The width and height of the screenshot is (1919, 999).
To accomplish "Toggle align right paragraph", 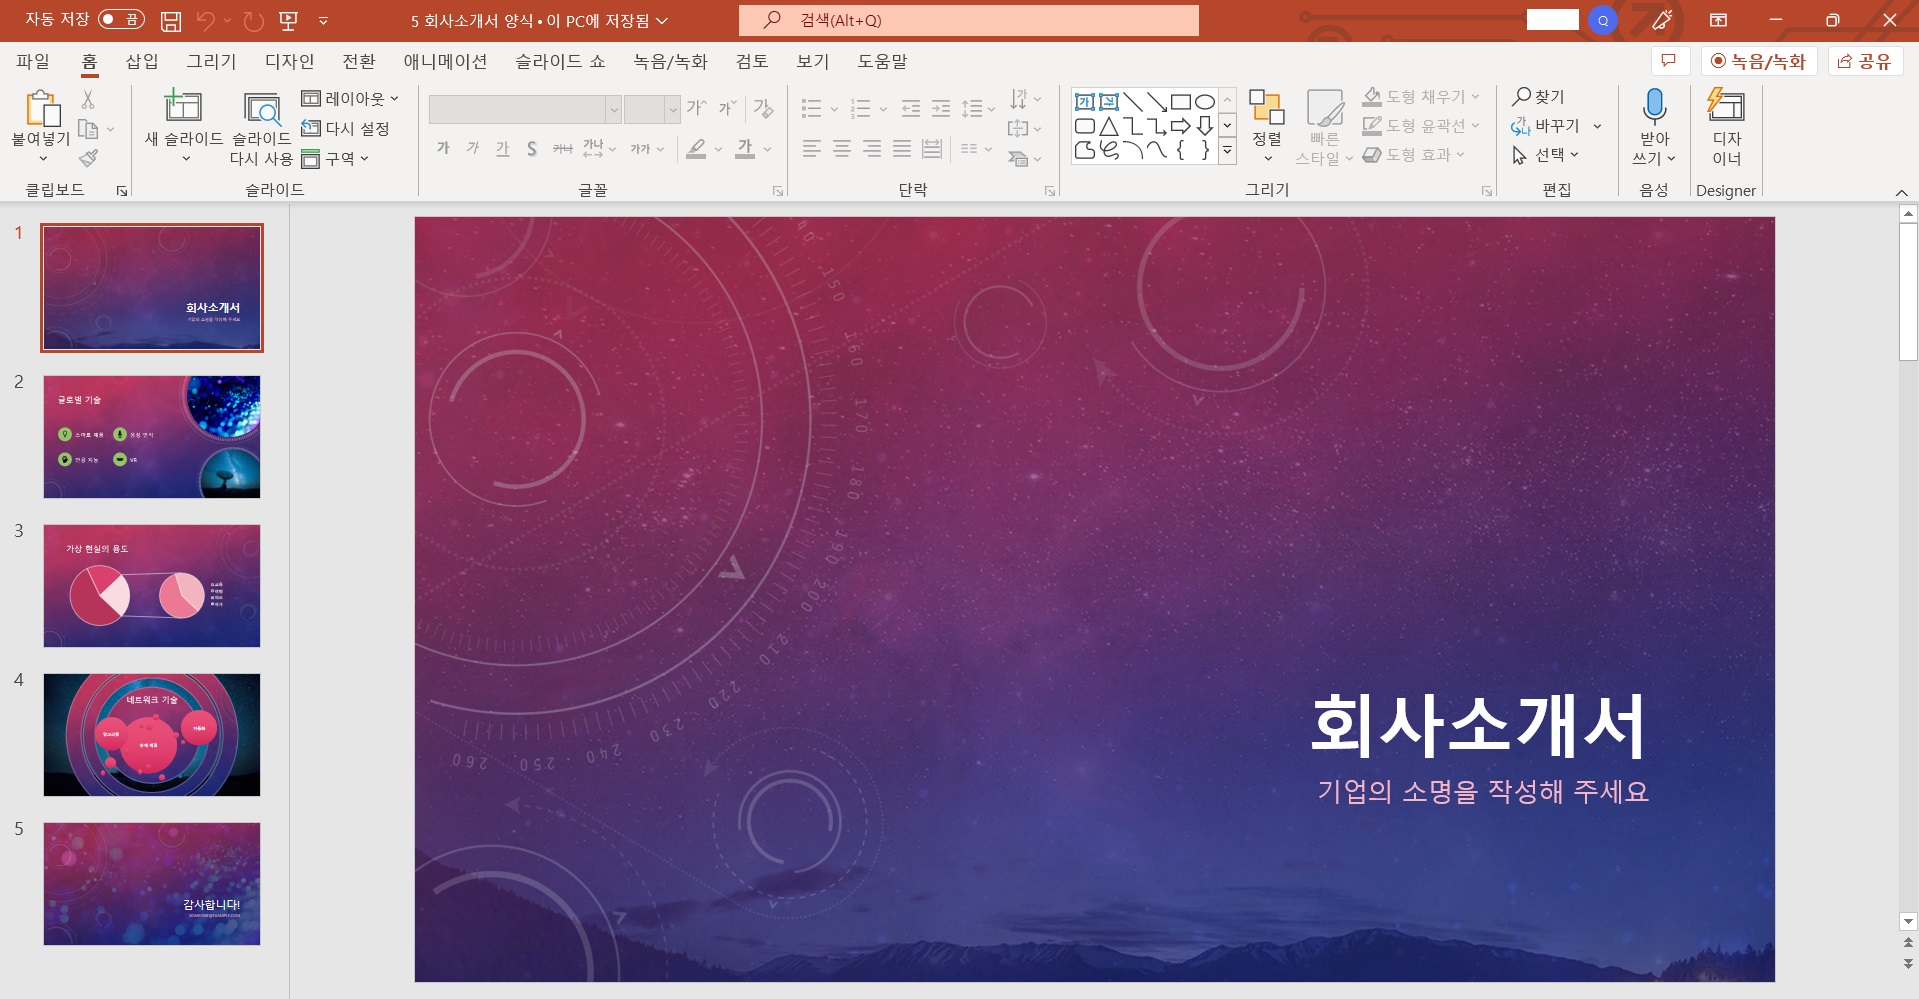I will [872, 149].
